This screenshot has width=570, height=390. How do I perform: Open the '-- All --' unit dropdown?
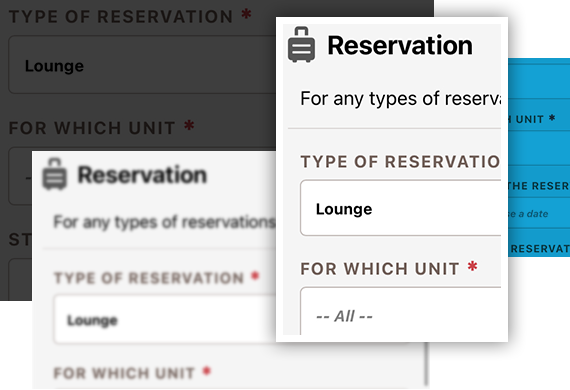(400, 311)
